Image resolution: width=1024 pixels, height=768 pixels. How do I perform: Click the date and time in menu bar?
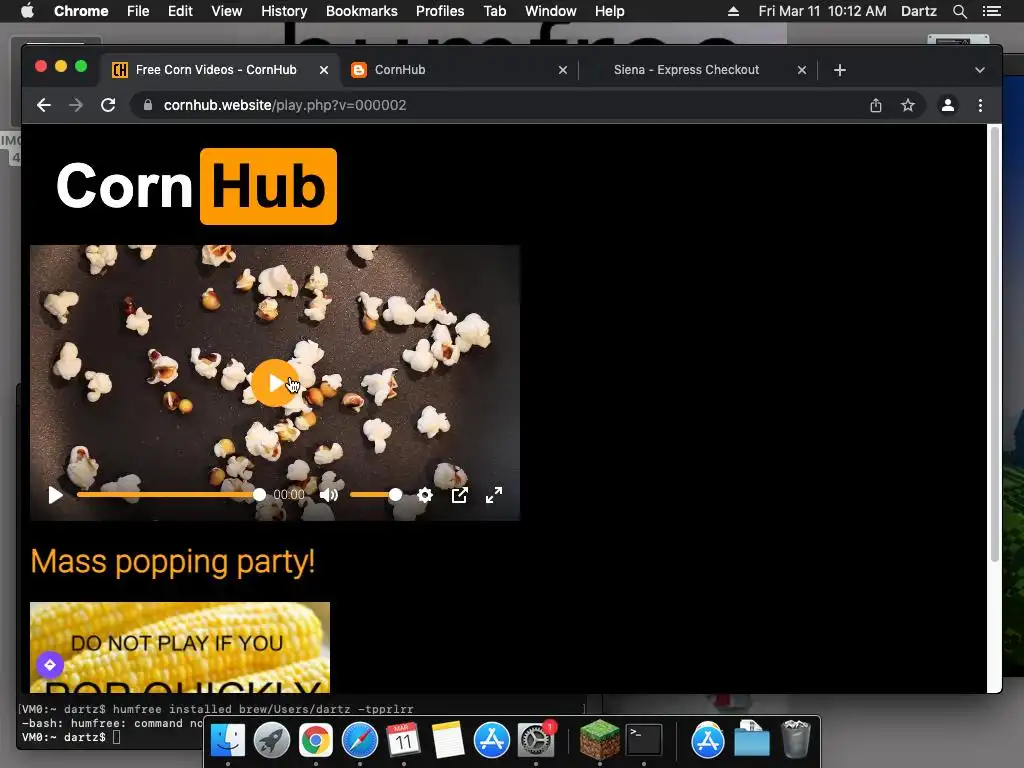822,11
